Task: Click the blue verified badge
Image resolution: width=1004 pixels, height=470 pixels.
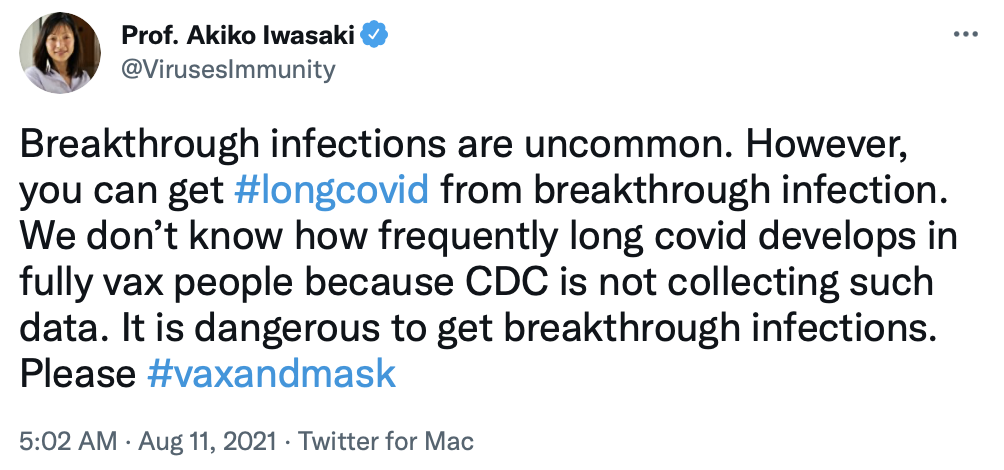Action: (375, 36)
